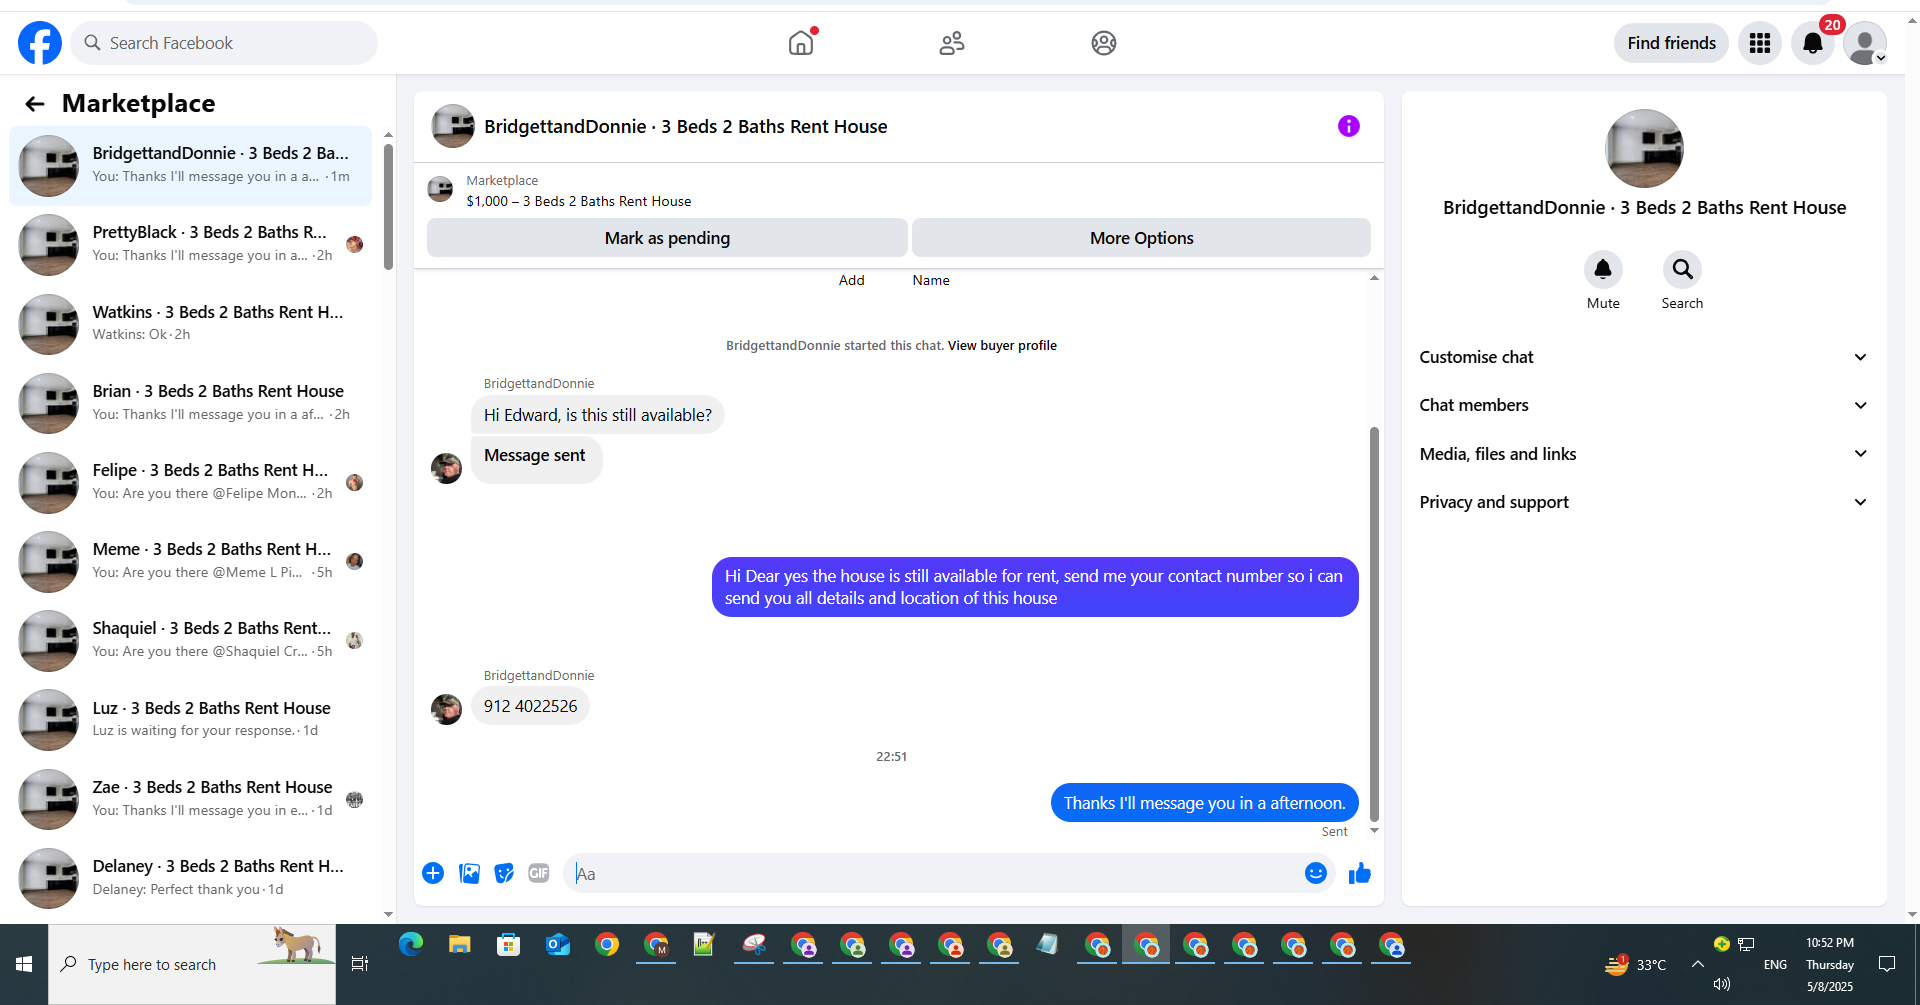Viewport: 1920px width, 1005px height.
Task: Open Microsoft Store from the taskbar
Action: (509, 944)
